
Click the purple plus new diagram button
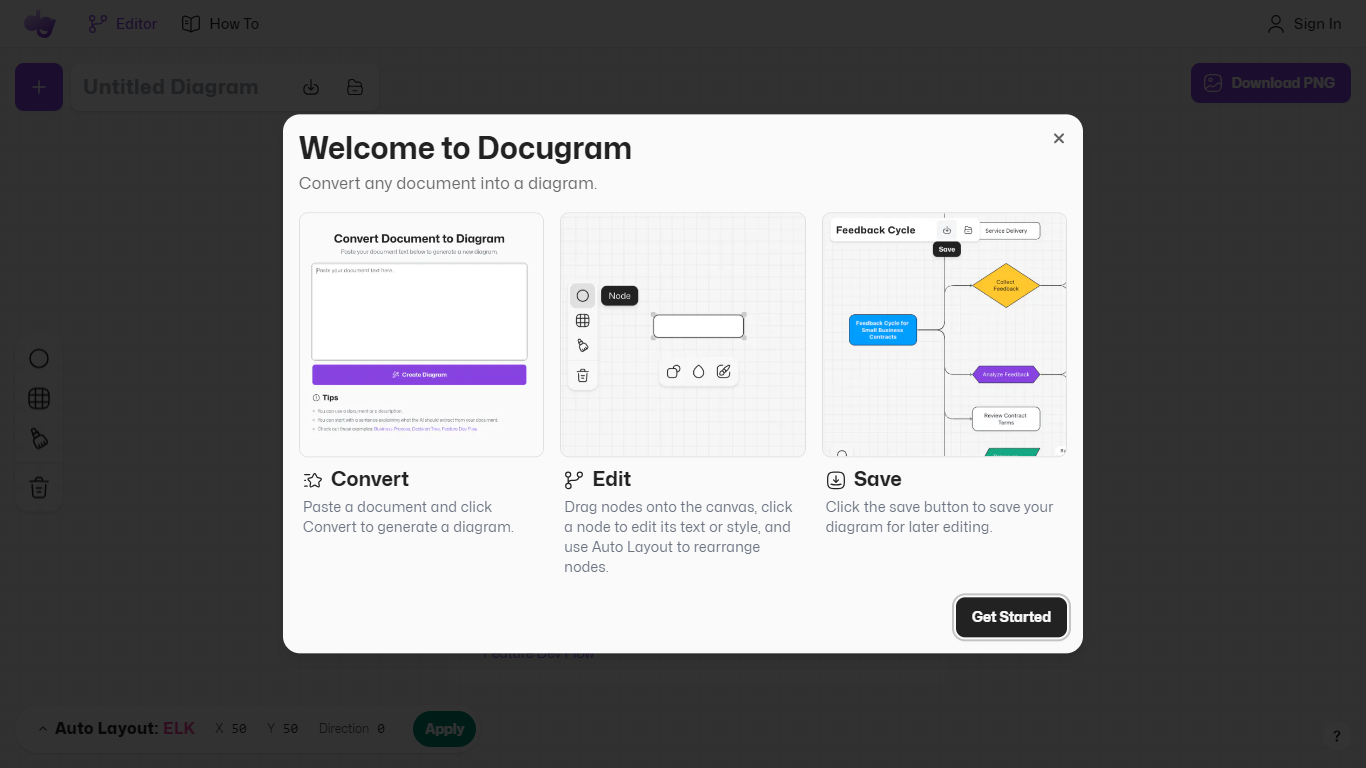pos(39,87)
